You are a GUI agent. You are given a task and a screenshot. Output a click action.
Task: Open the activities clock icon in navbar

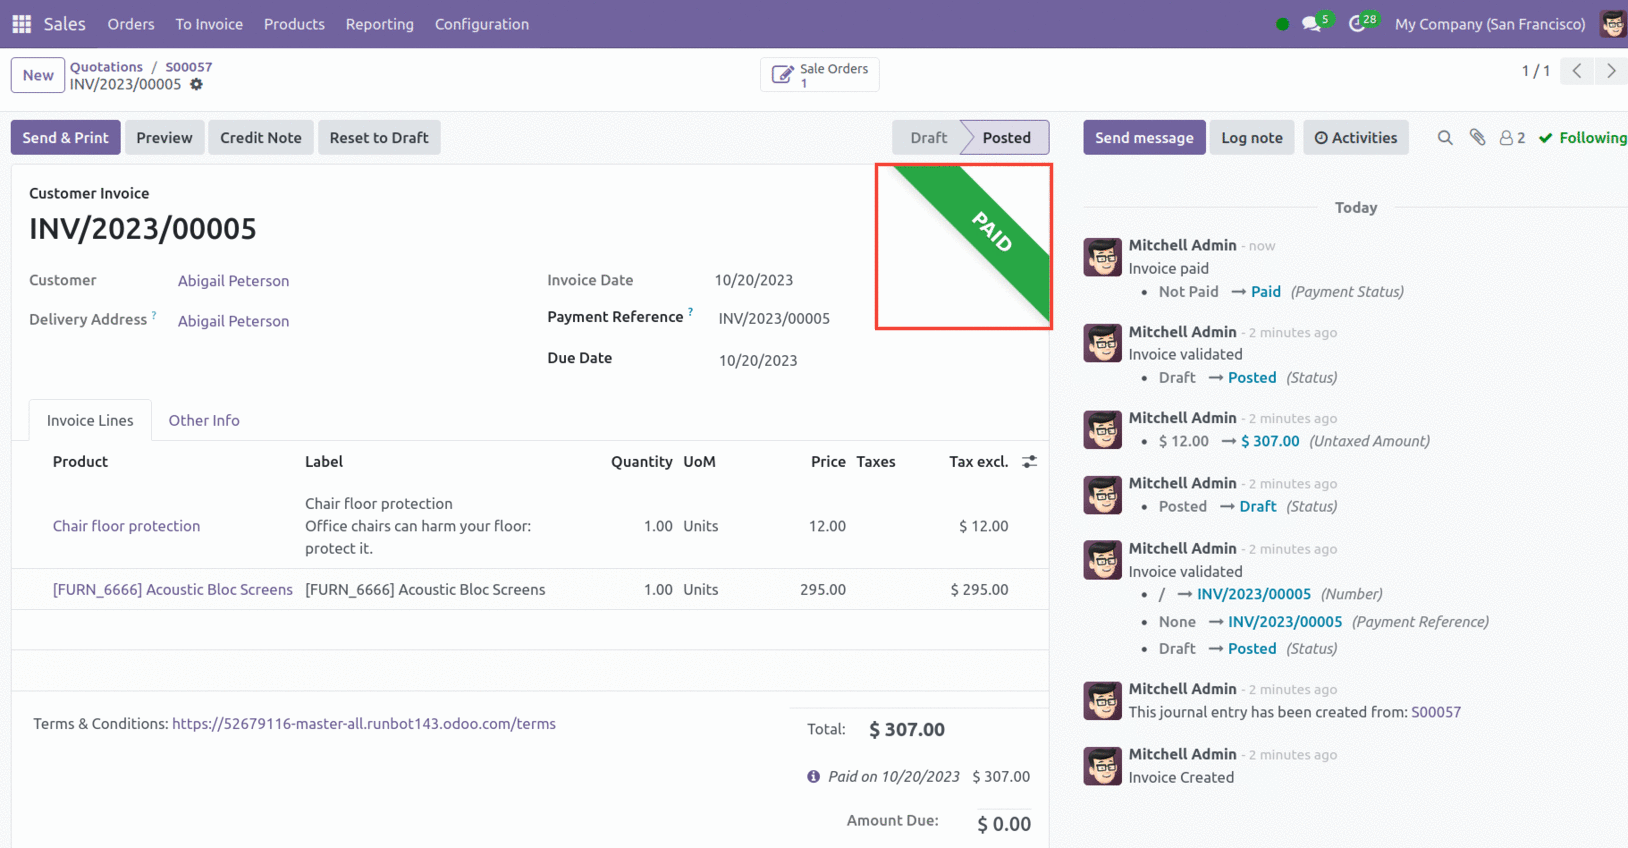pyautogui.click(x=1357, y=24)
